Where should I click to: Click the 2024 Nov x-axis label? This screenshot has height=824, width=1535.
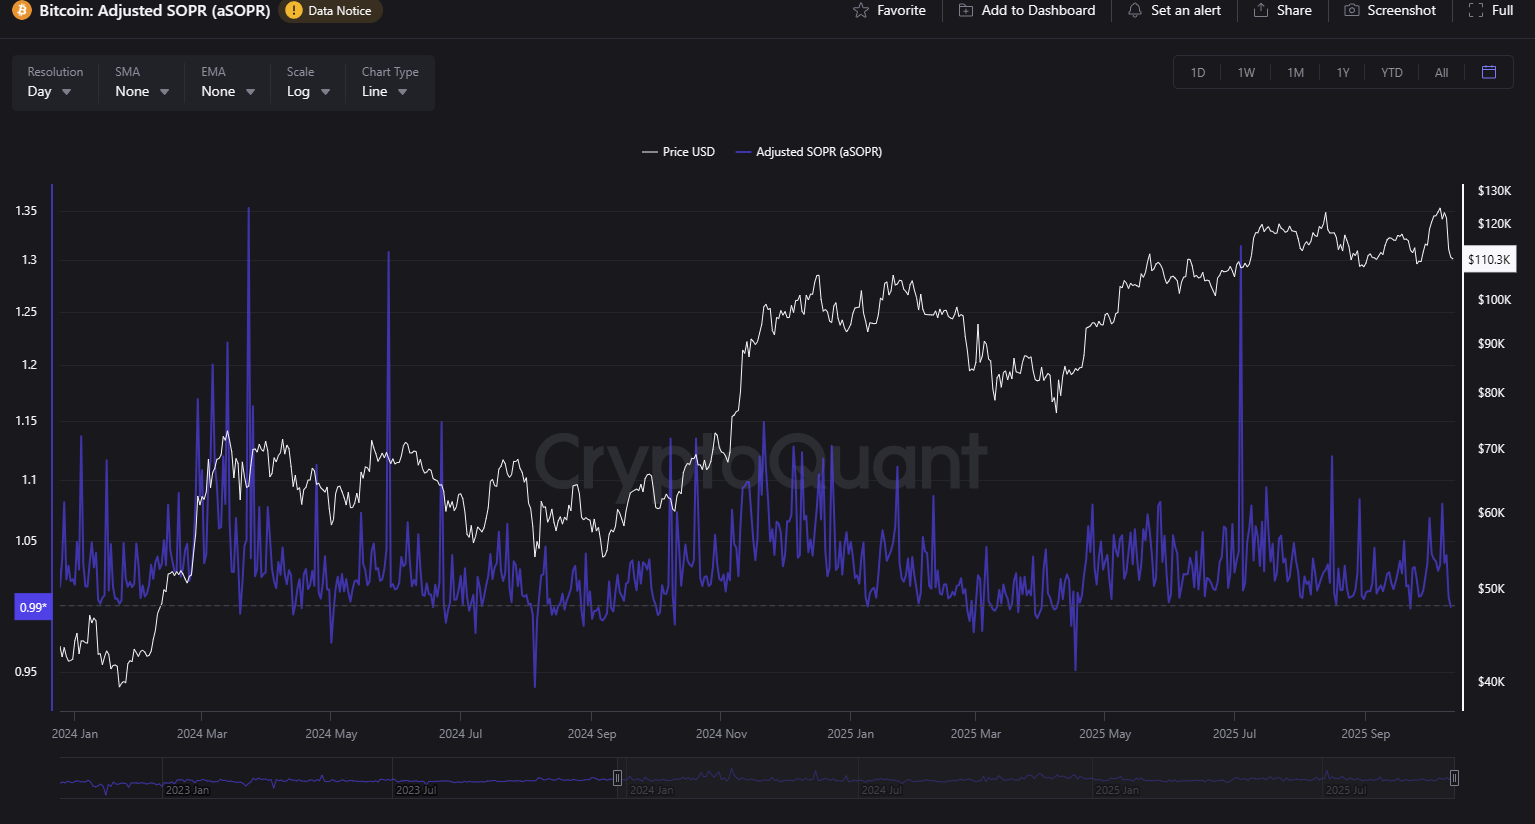(x=722, y=734)
